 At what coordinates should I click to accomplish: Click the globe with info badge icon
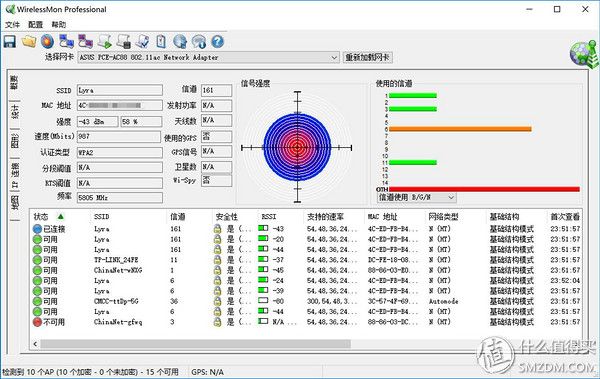tap(199, 41)
